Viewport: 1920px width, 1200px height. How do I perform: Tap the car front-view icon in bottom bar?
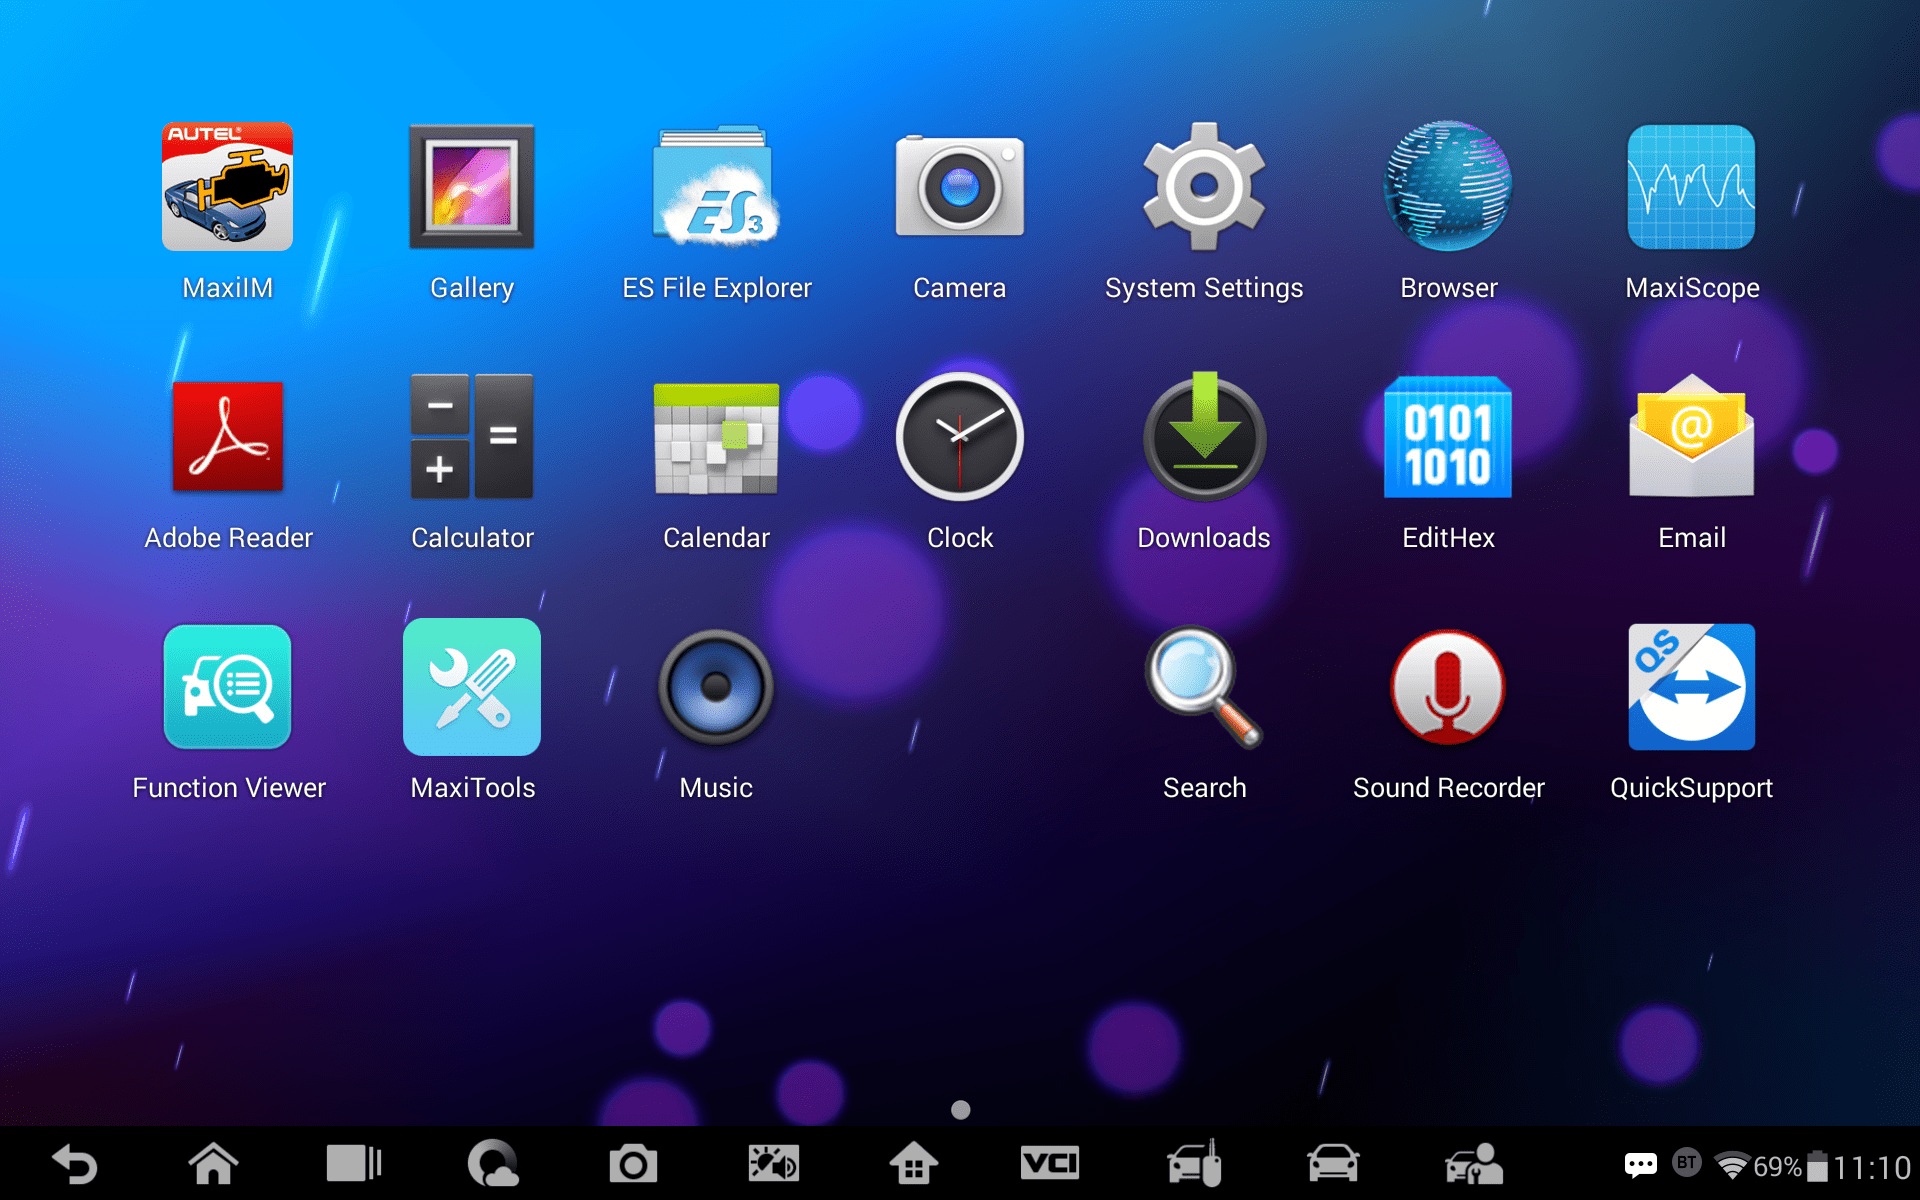pos(1333,1163)
